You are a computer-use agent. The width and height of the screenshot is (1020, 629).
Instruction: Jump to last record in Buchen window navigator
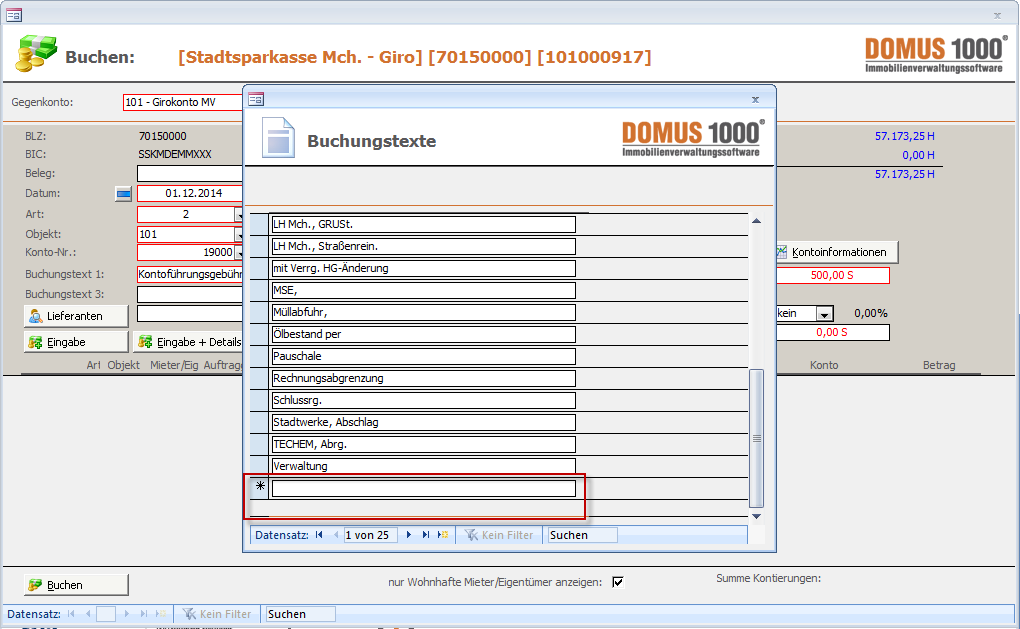pyautogui.click(x=143, y=613)
